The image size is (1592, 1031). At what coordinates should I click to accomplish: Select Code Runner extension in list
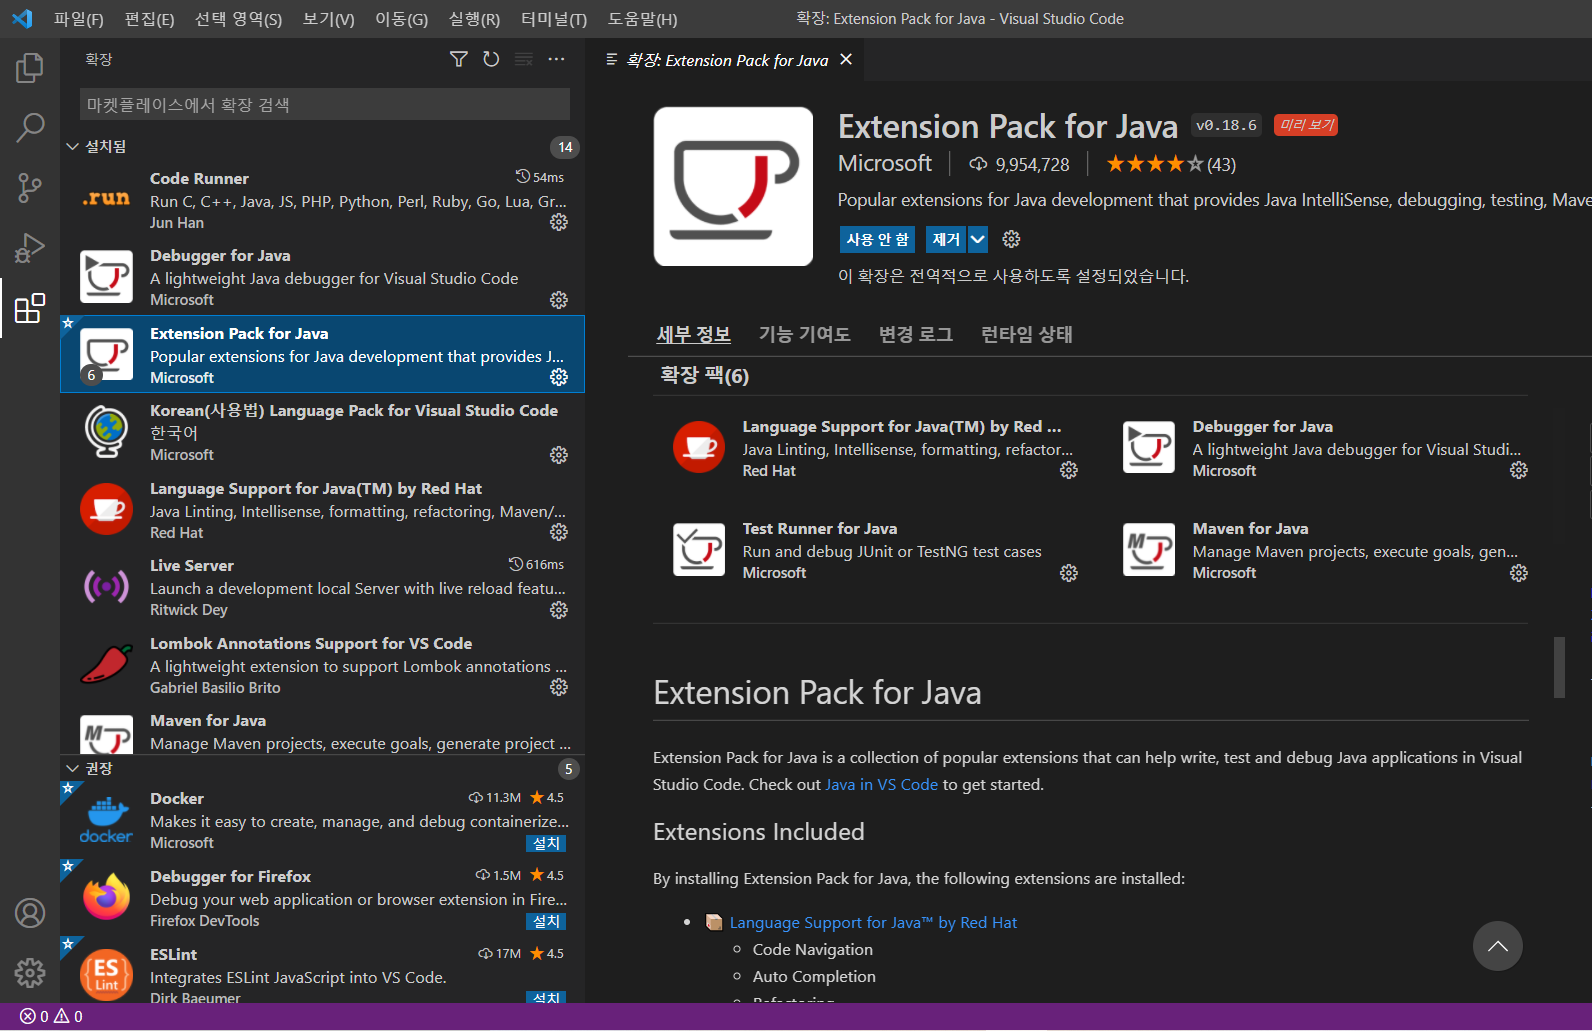point(323,200)
